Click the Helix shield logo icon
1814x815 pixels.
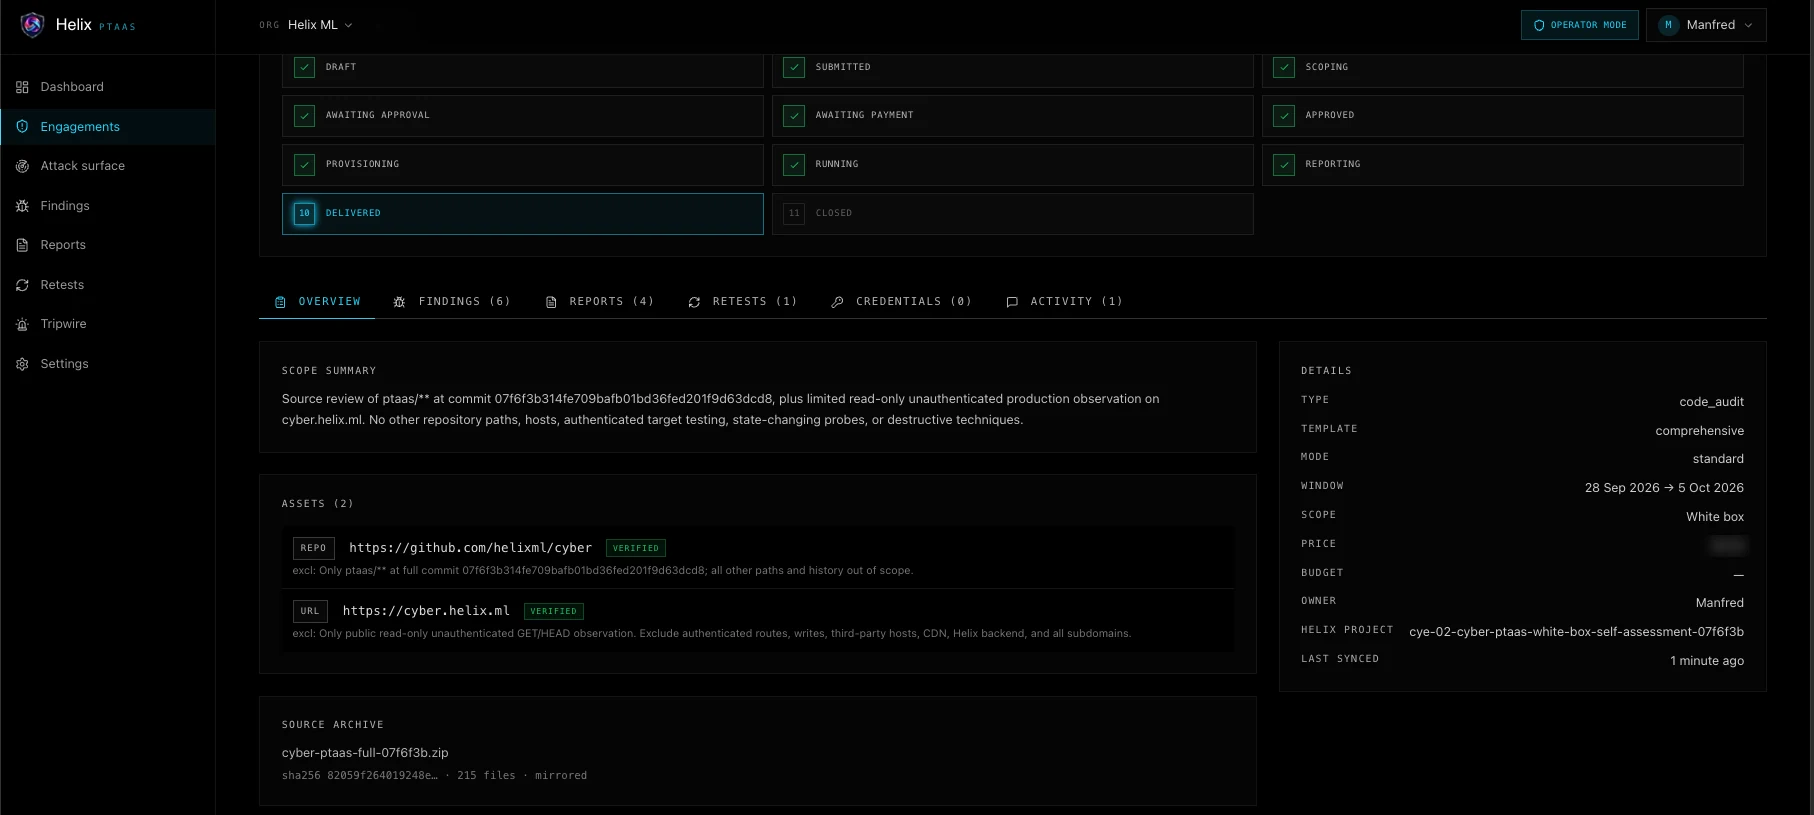click(32, 25)
